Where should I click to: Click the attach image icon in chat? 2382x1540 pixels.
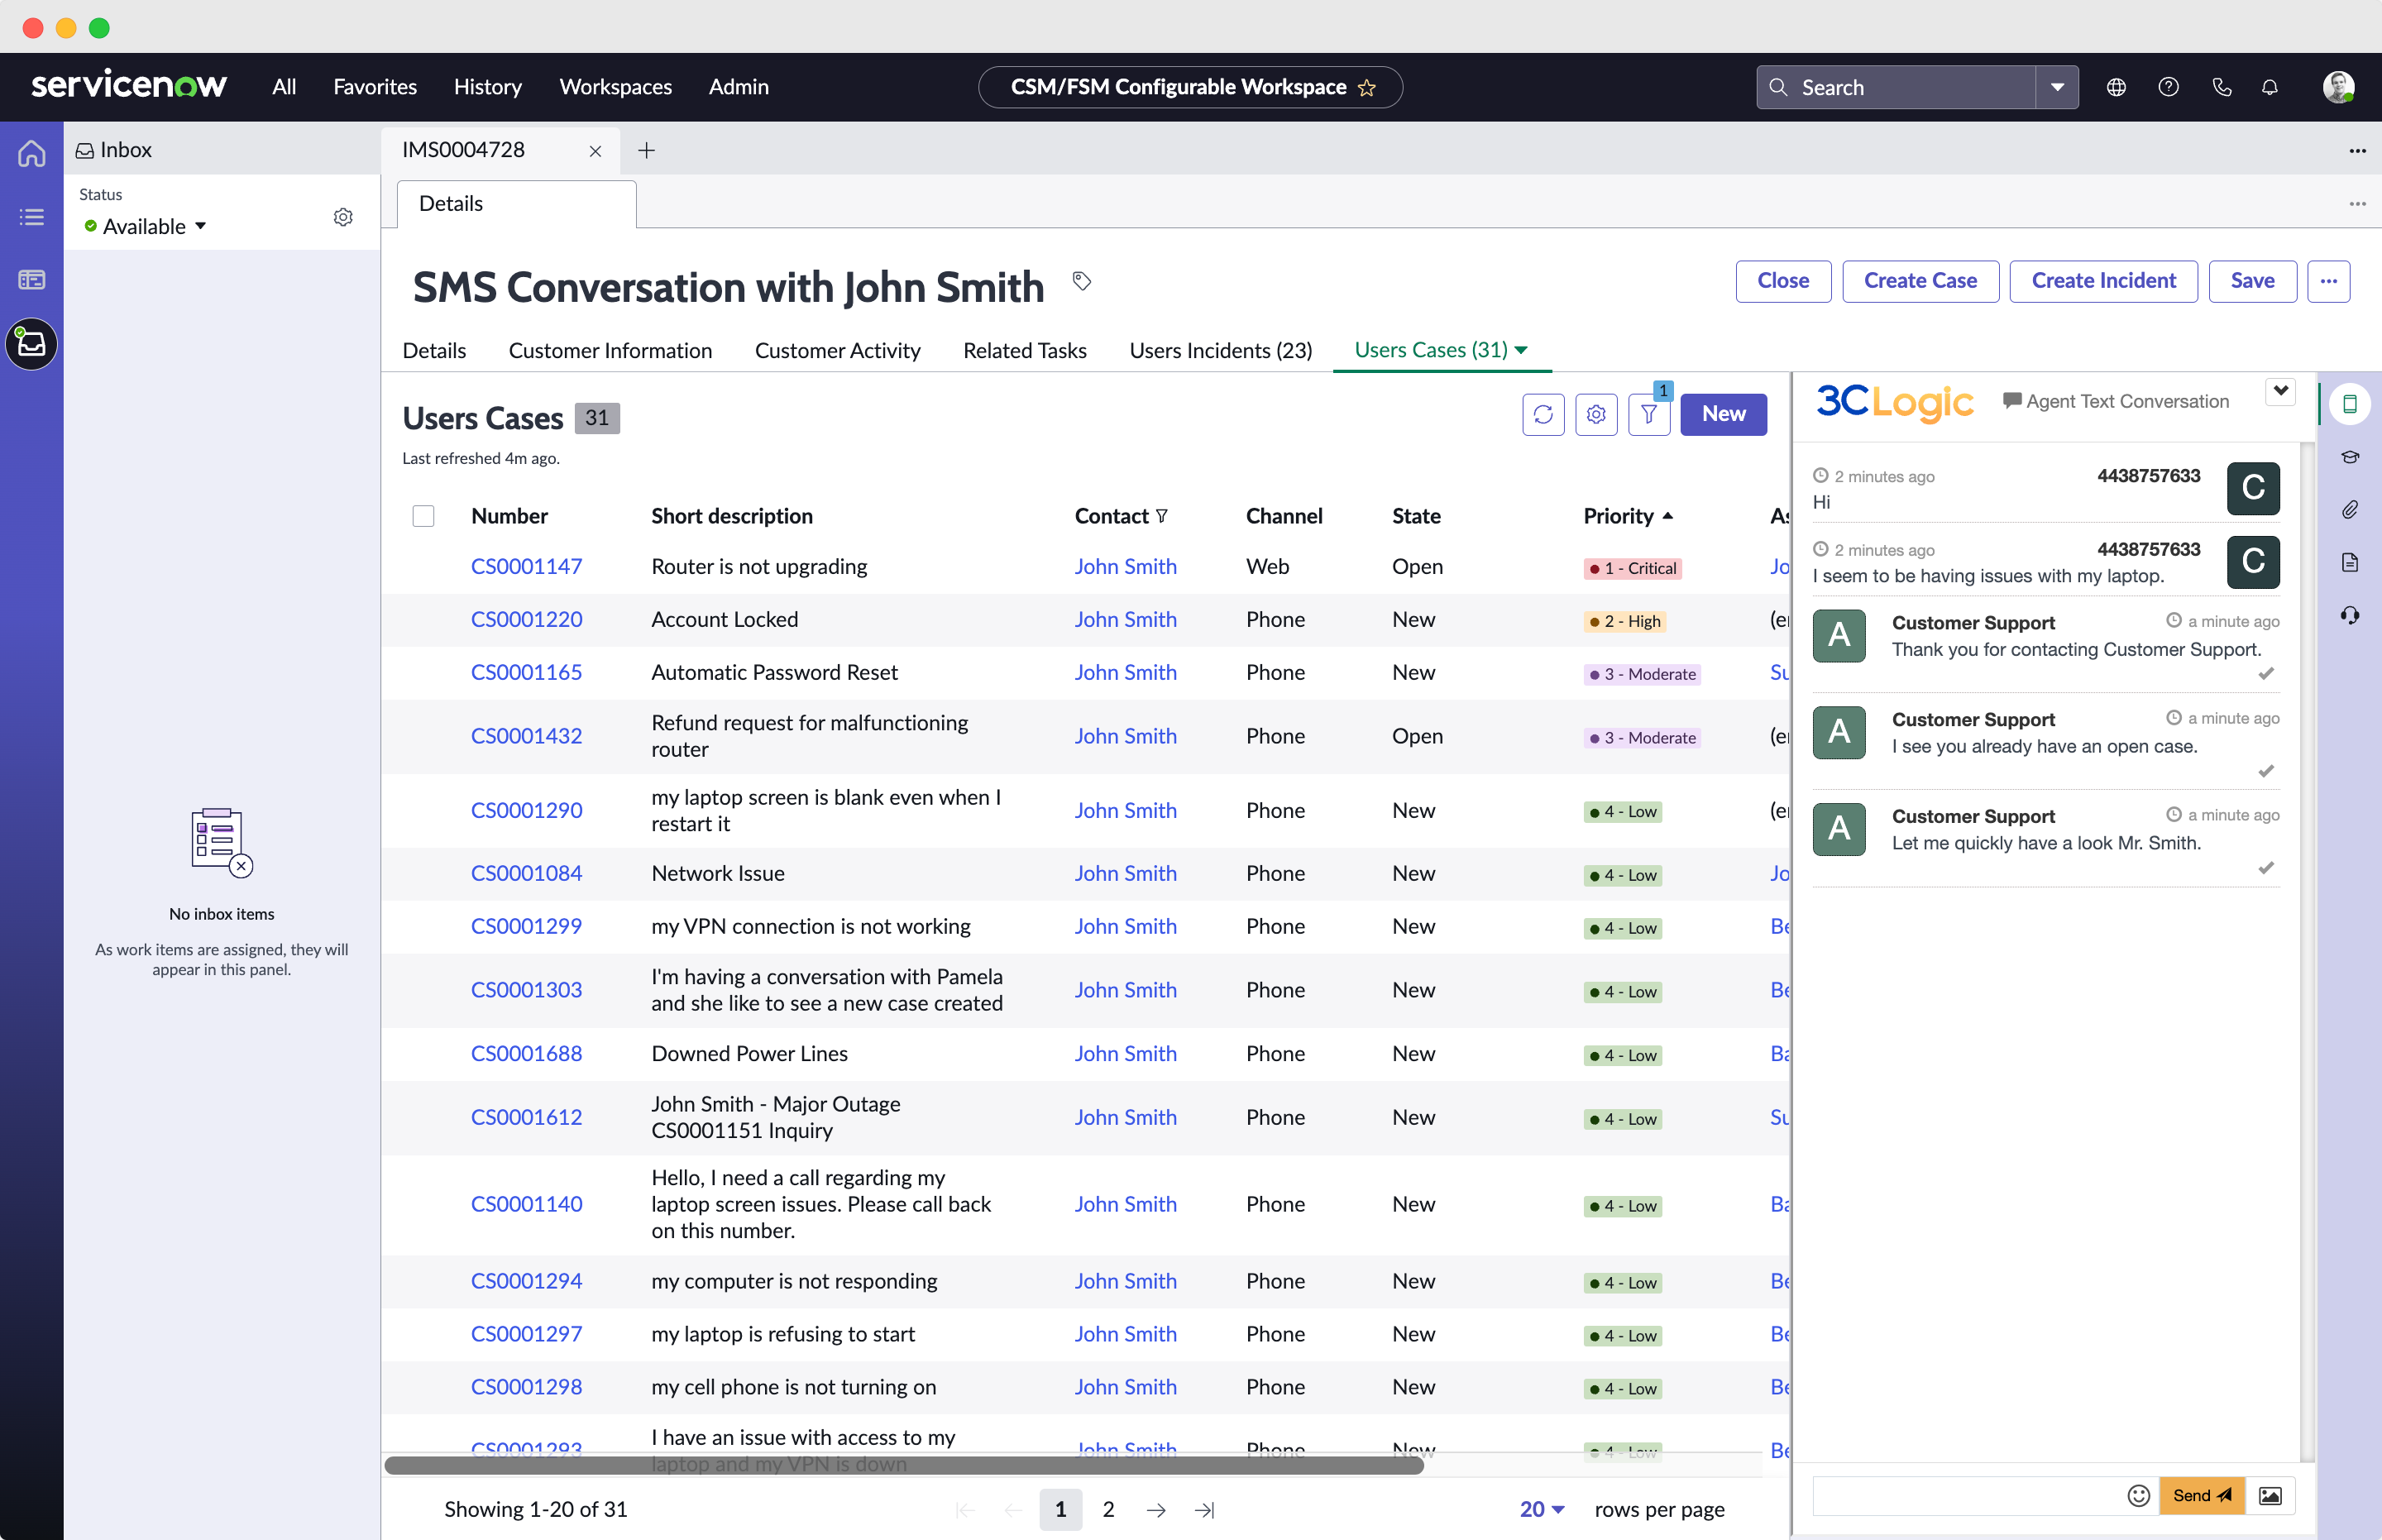(2270, 1495)
